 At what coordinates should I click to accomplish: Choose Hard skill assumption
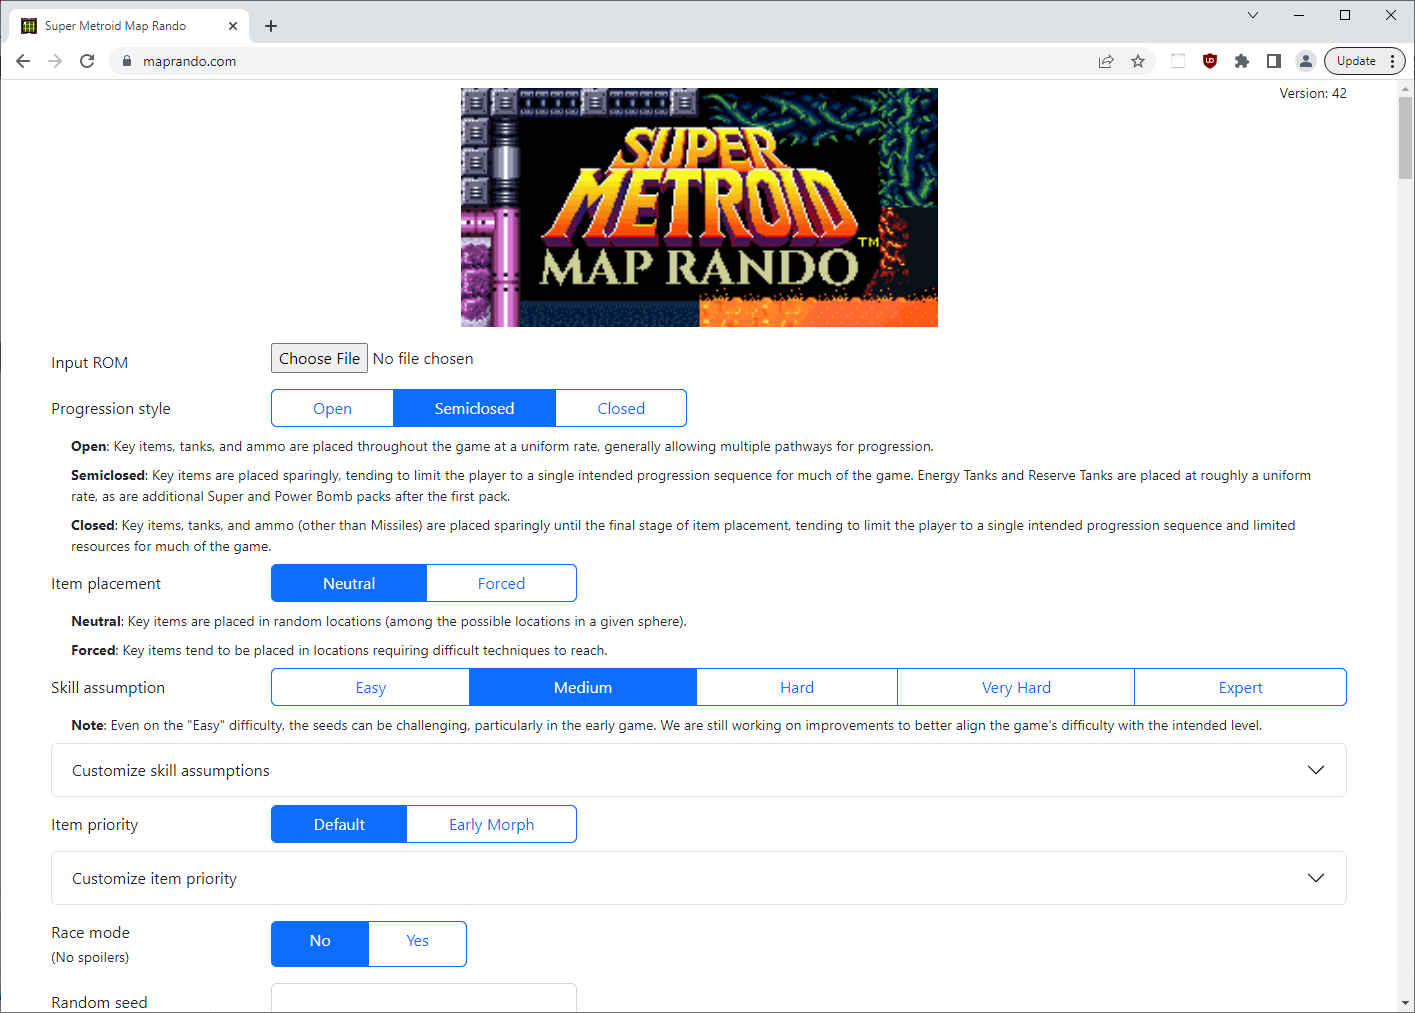(x=797, y=687)
